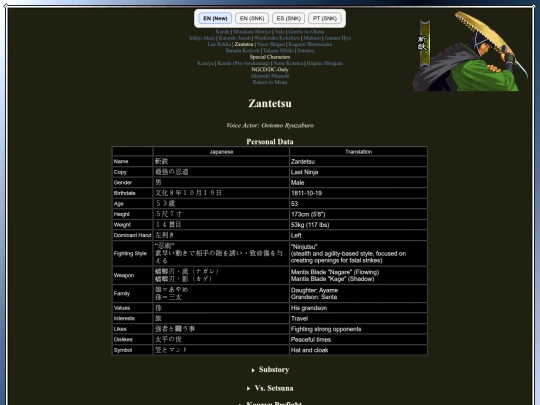Click the Dominant Hand row label

pos(133,235)
